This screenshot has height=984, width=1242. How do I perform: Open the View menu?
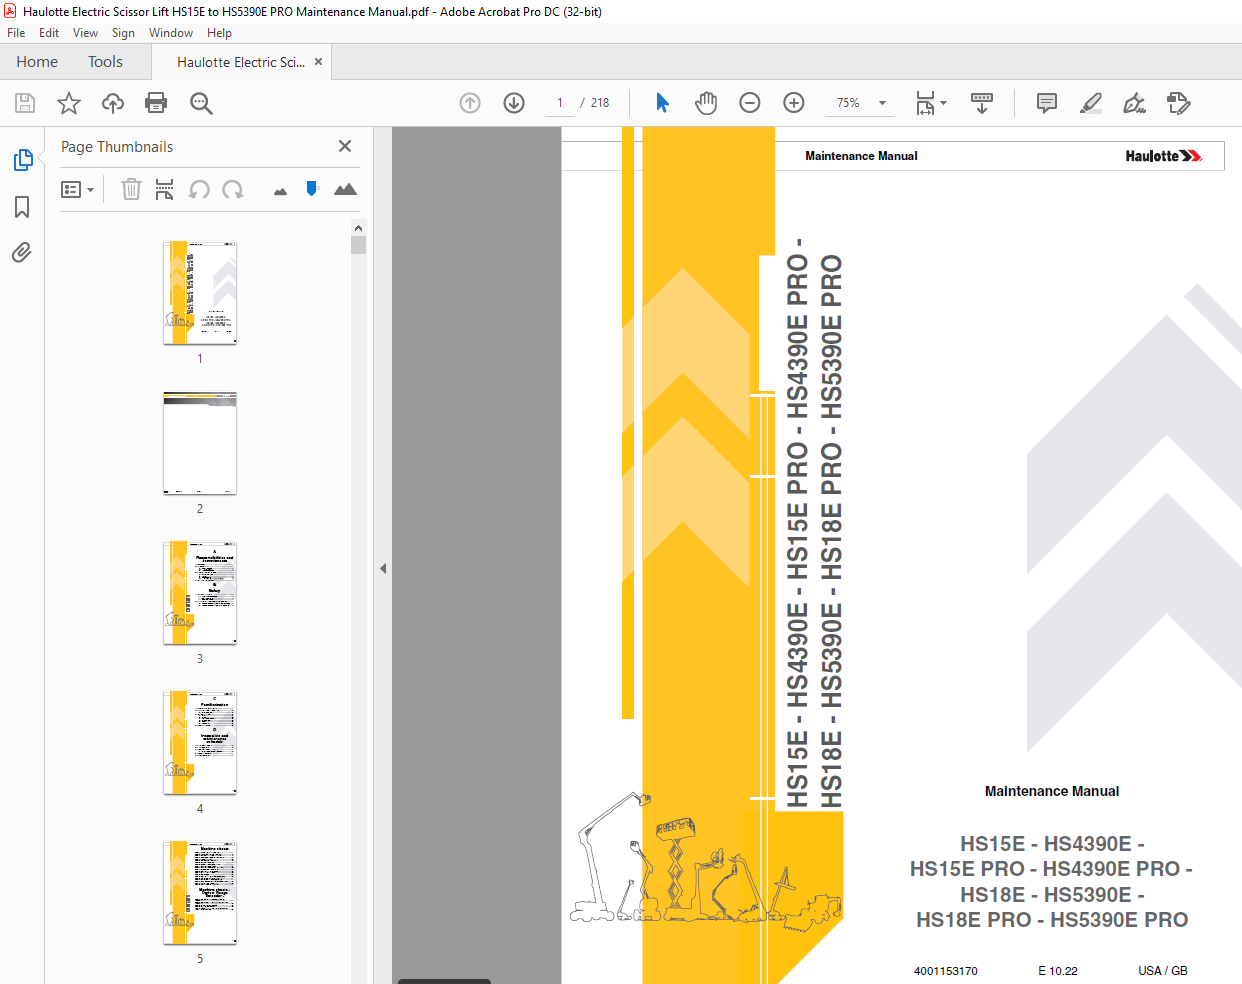85,33
